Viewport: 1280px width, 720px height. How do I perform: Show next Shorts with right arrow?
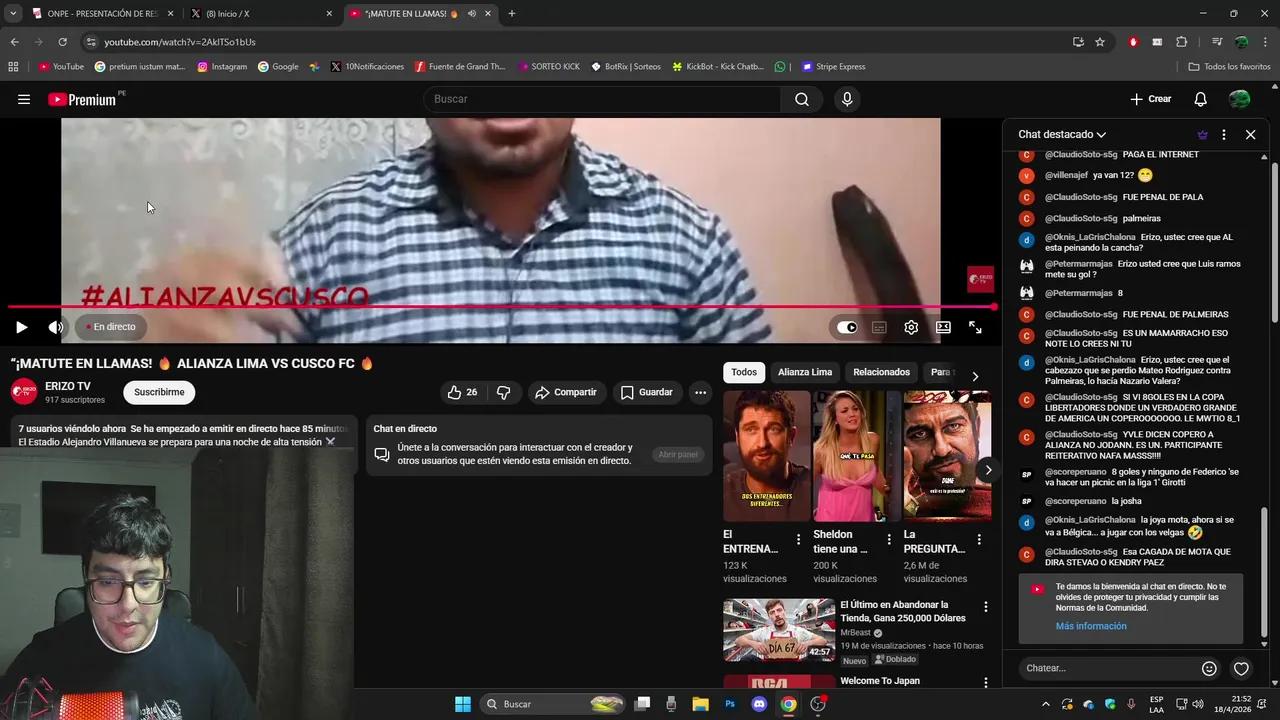coord(988,470)
